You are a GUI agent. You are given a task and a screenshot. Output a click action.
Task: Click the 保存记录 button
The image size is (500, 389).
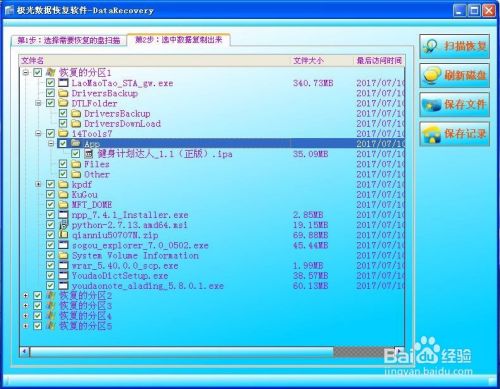[x=454, y=134]
